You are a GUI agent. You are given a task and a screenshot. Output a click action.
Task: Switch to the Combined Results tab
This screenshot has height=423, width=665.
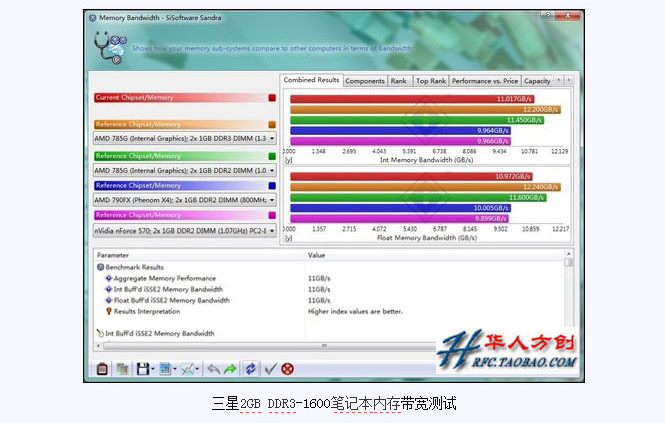(x=311, y=80)
